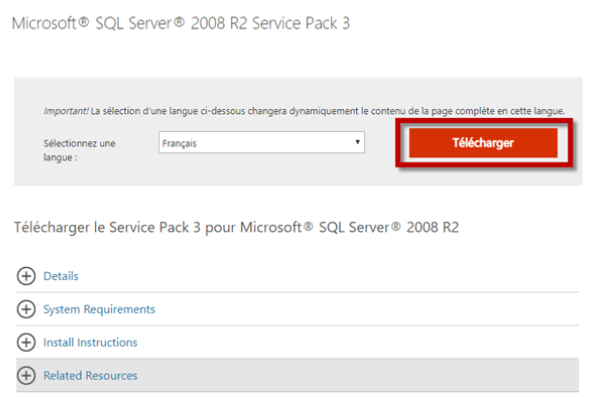Click the 'Télécharger le Service Pack 3' heading
Image resolution: width=589 pixels, height=397 pixels.
[236, 228]
